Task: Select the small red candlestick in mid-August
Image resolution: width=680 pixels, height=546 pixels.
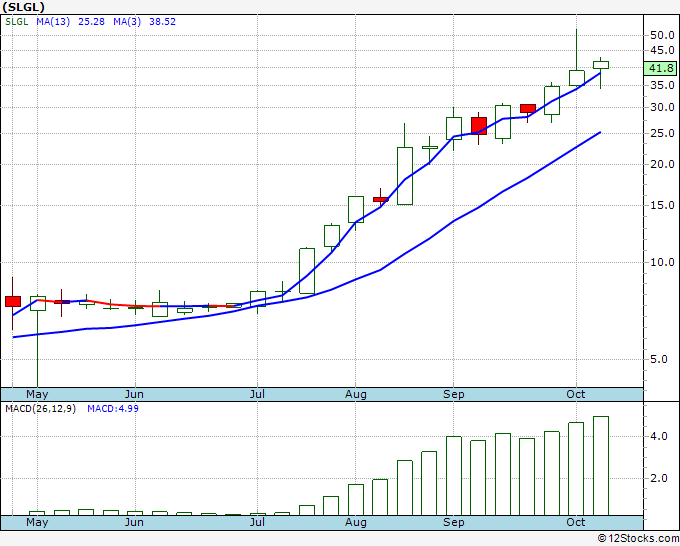Action: pyautogui.click(x=380, y=199)
